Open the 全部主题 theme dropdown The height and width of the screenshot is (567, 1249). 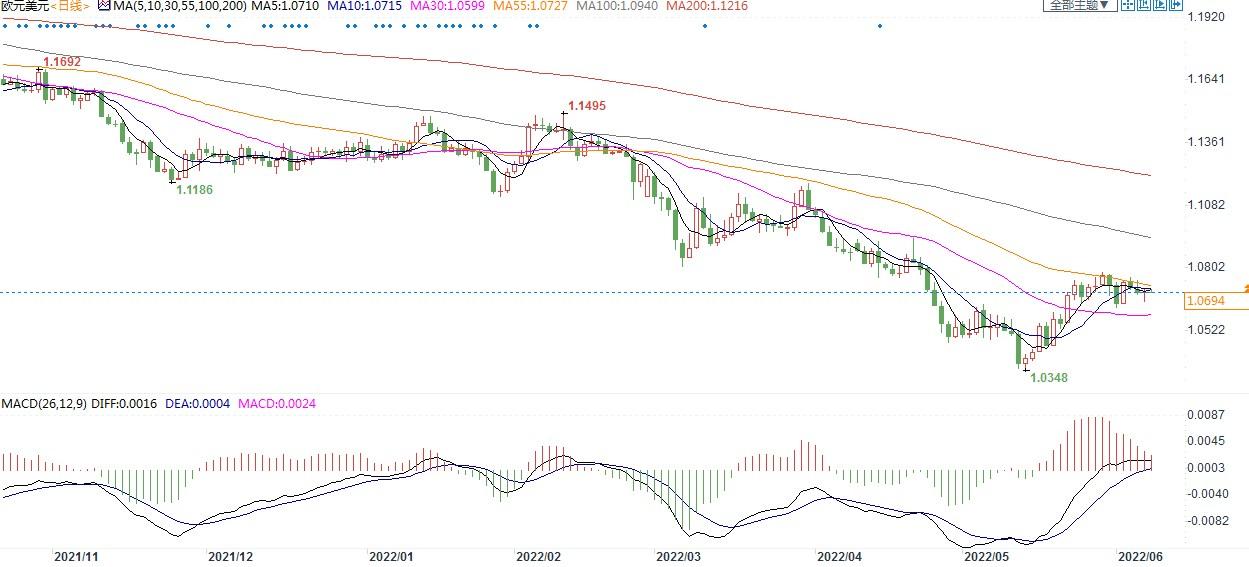1077,5
